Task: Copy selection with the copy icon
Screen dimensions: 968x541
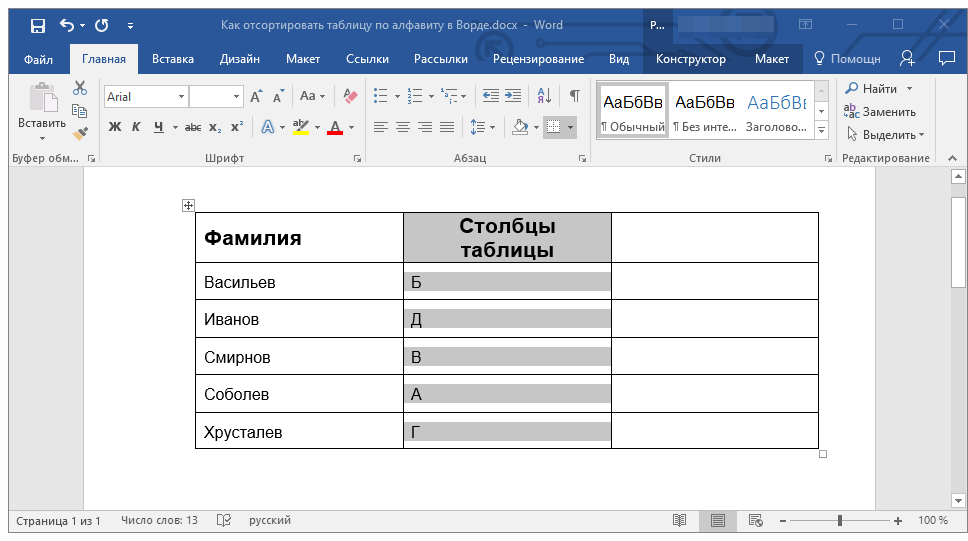Action: coord(80,111)
